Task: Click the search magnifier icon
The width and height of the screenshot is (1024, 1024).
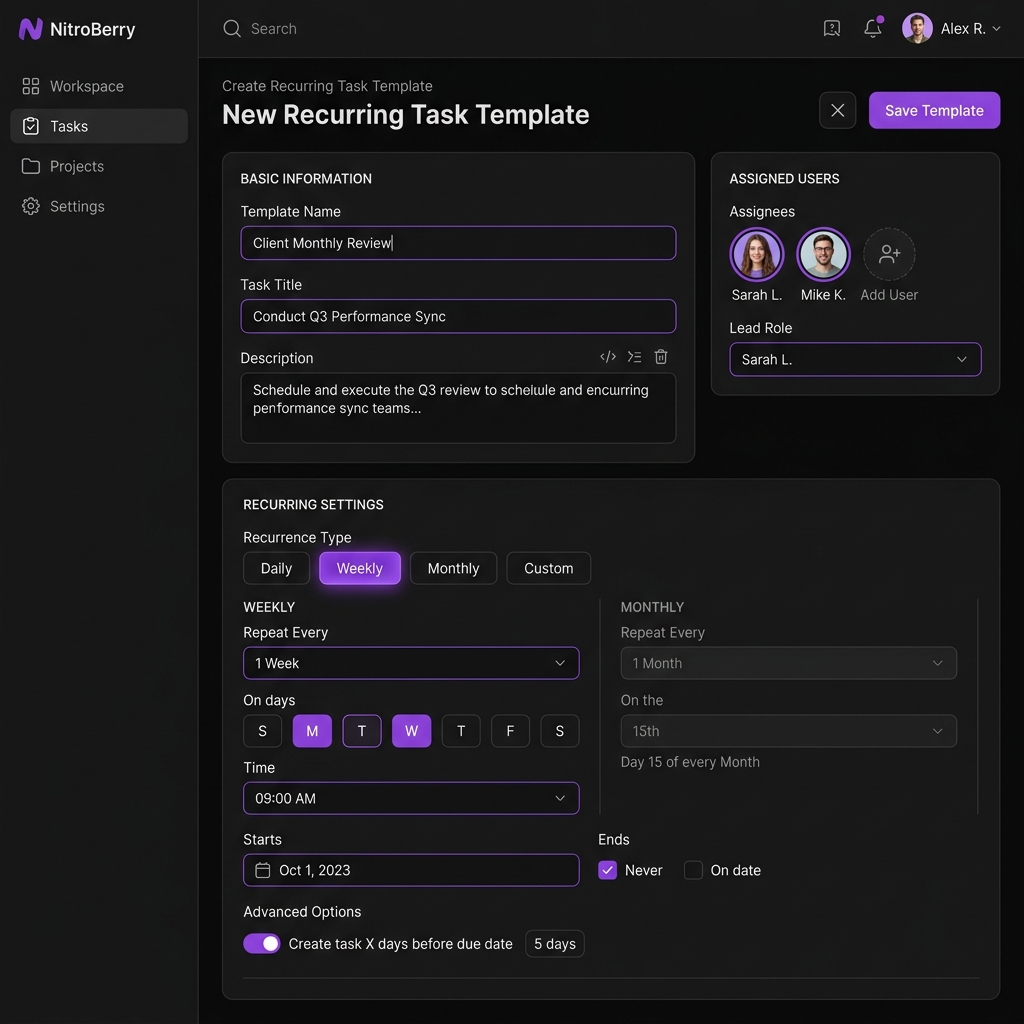Action: tap(232, 29)
